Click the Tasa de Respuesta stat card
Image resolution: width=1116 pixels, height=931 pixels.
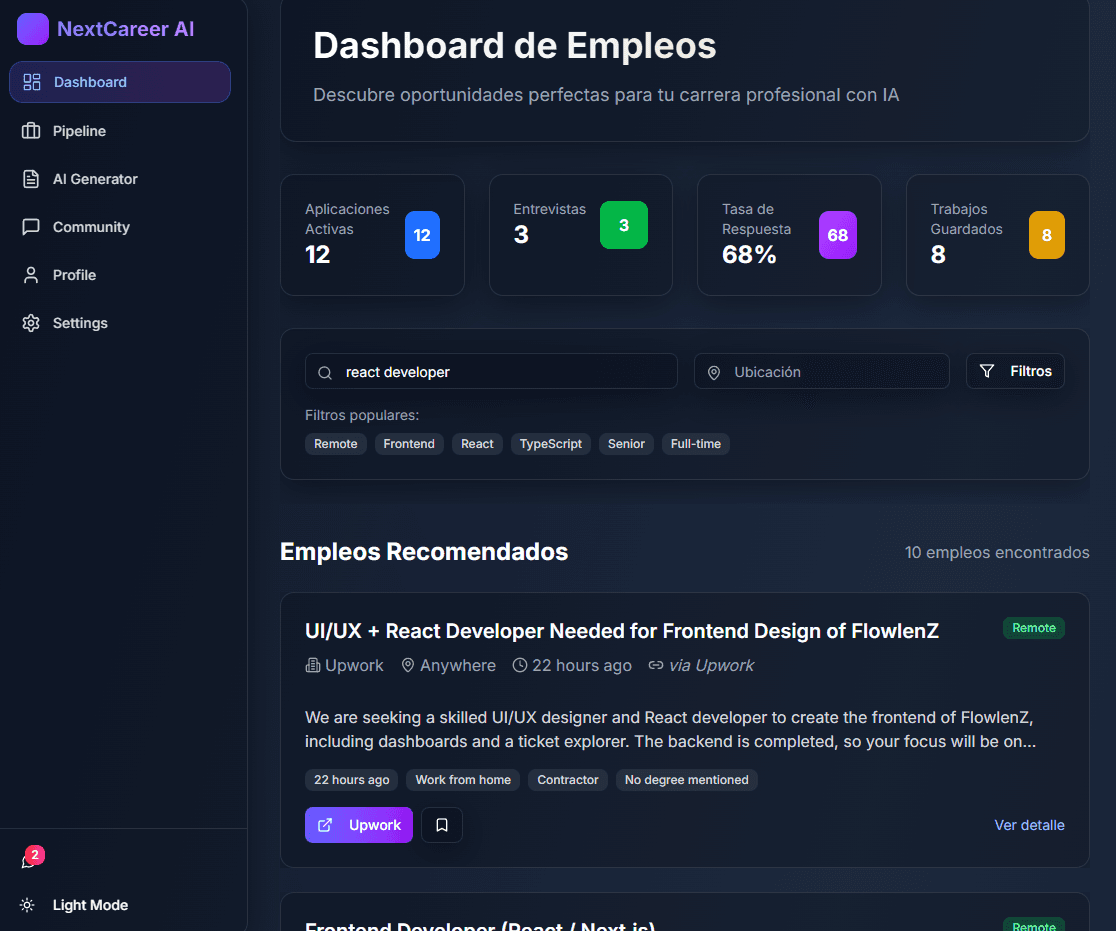click(789, 235)
